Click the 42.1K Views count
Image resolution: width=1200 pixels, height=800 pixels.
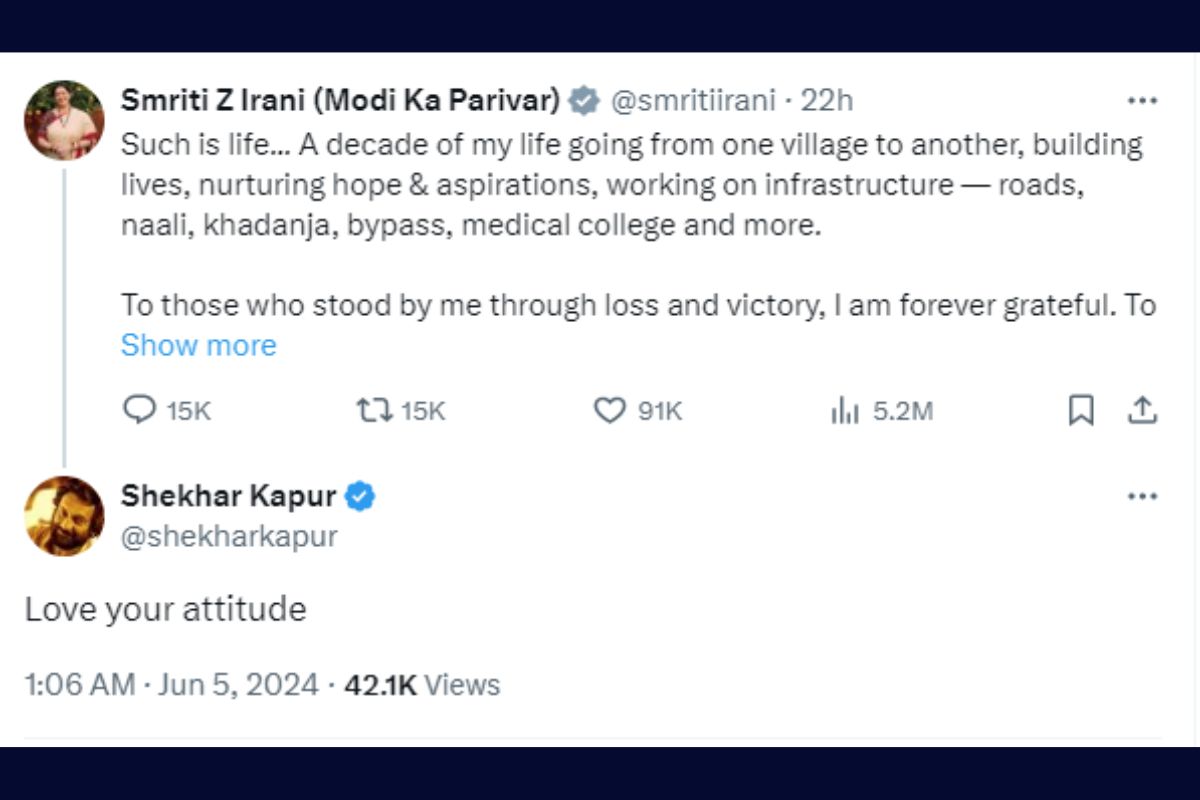(421, 685)
